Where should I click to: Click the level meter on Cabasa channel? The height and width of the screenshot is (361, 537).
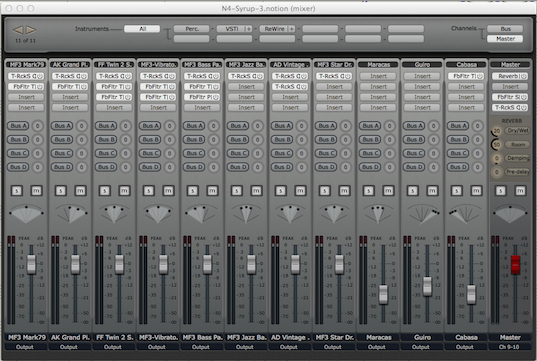click(451, 279)
